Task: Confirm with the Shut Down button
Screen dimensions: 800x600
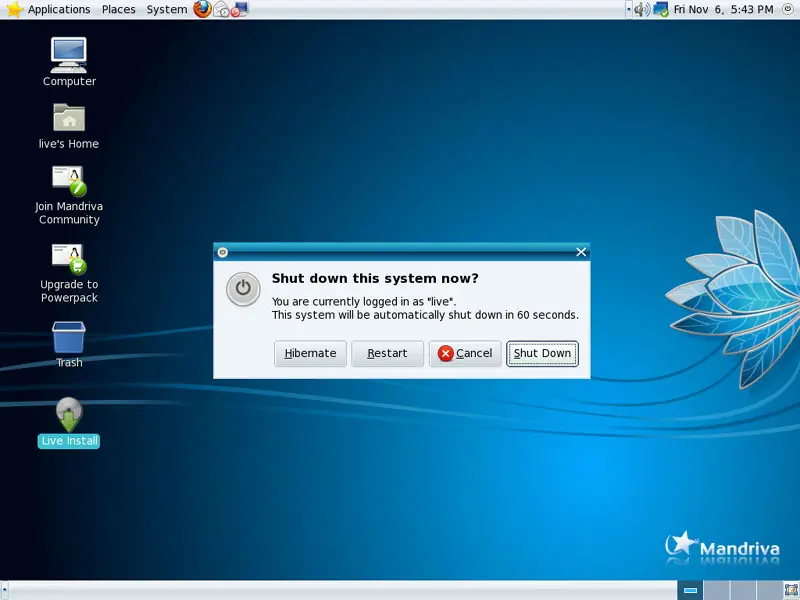Action: coord(542,354)
